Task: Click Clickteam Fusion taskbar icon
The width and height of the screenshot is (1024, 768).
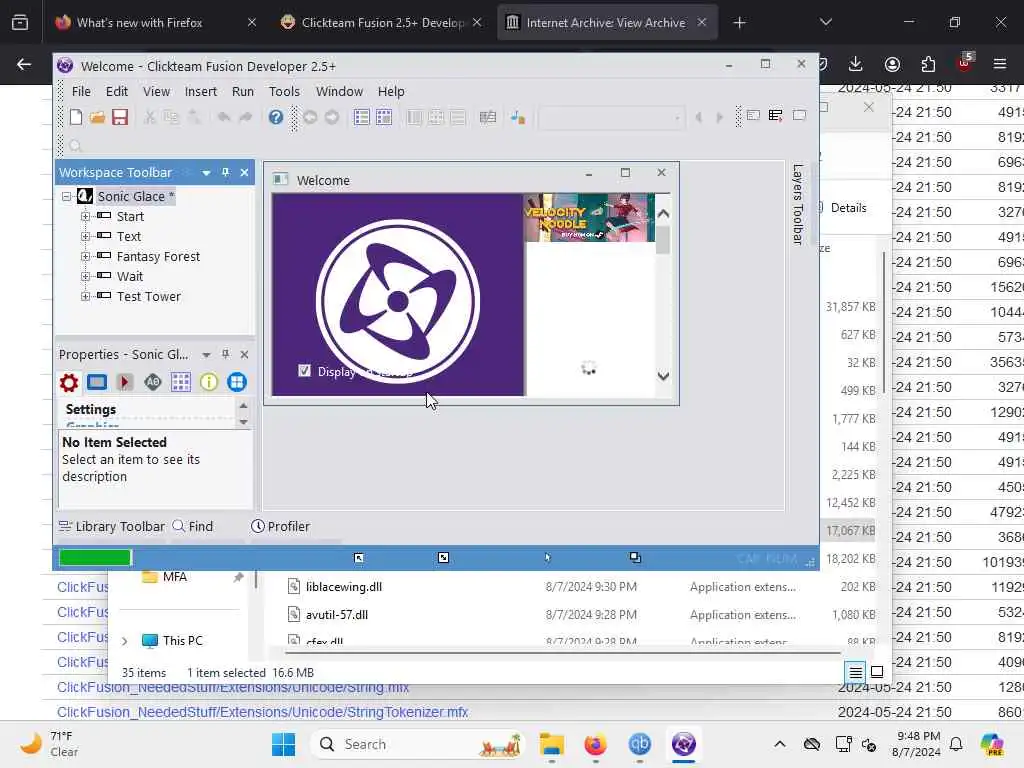Action: click(684, 744)
